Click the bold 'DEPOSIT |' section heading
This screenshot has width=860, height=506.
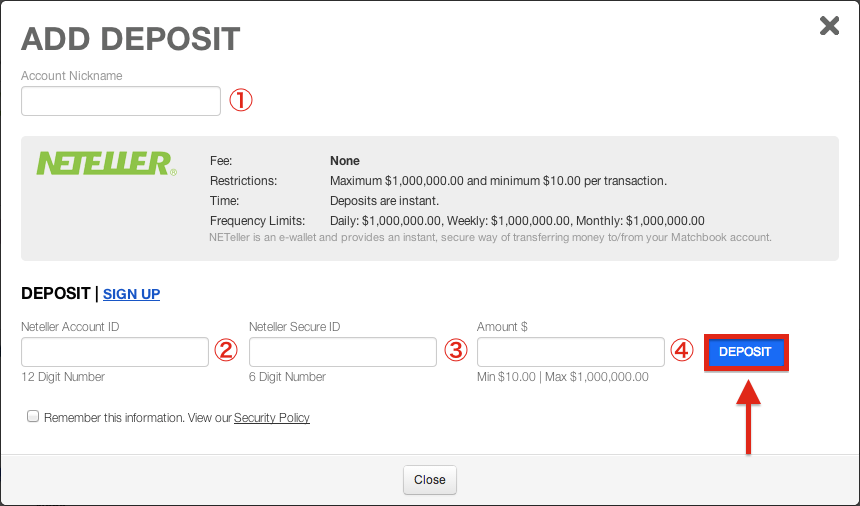click(60, 293)
